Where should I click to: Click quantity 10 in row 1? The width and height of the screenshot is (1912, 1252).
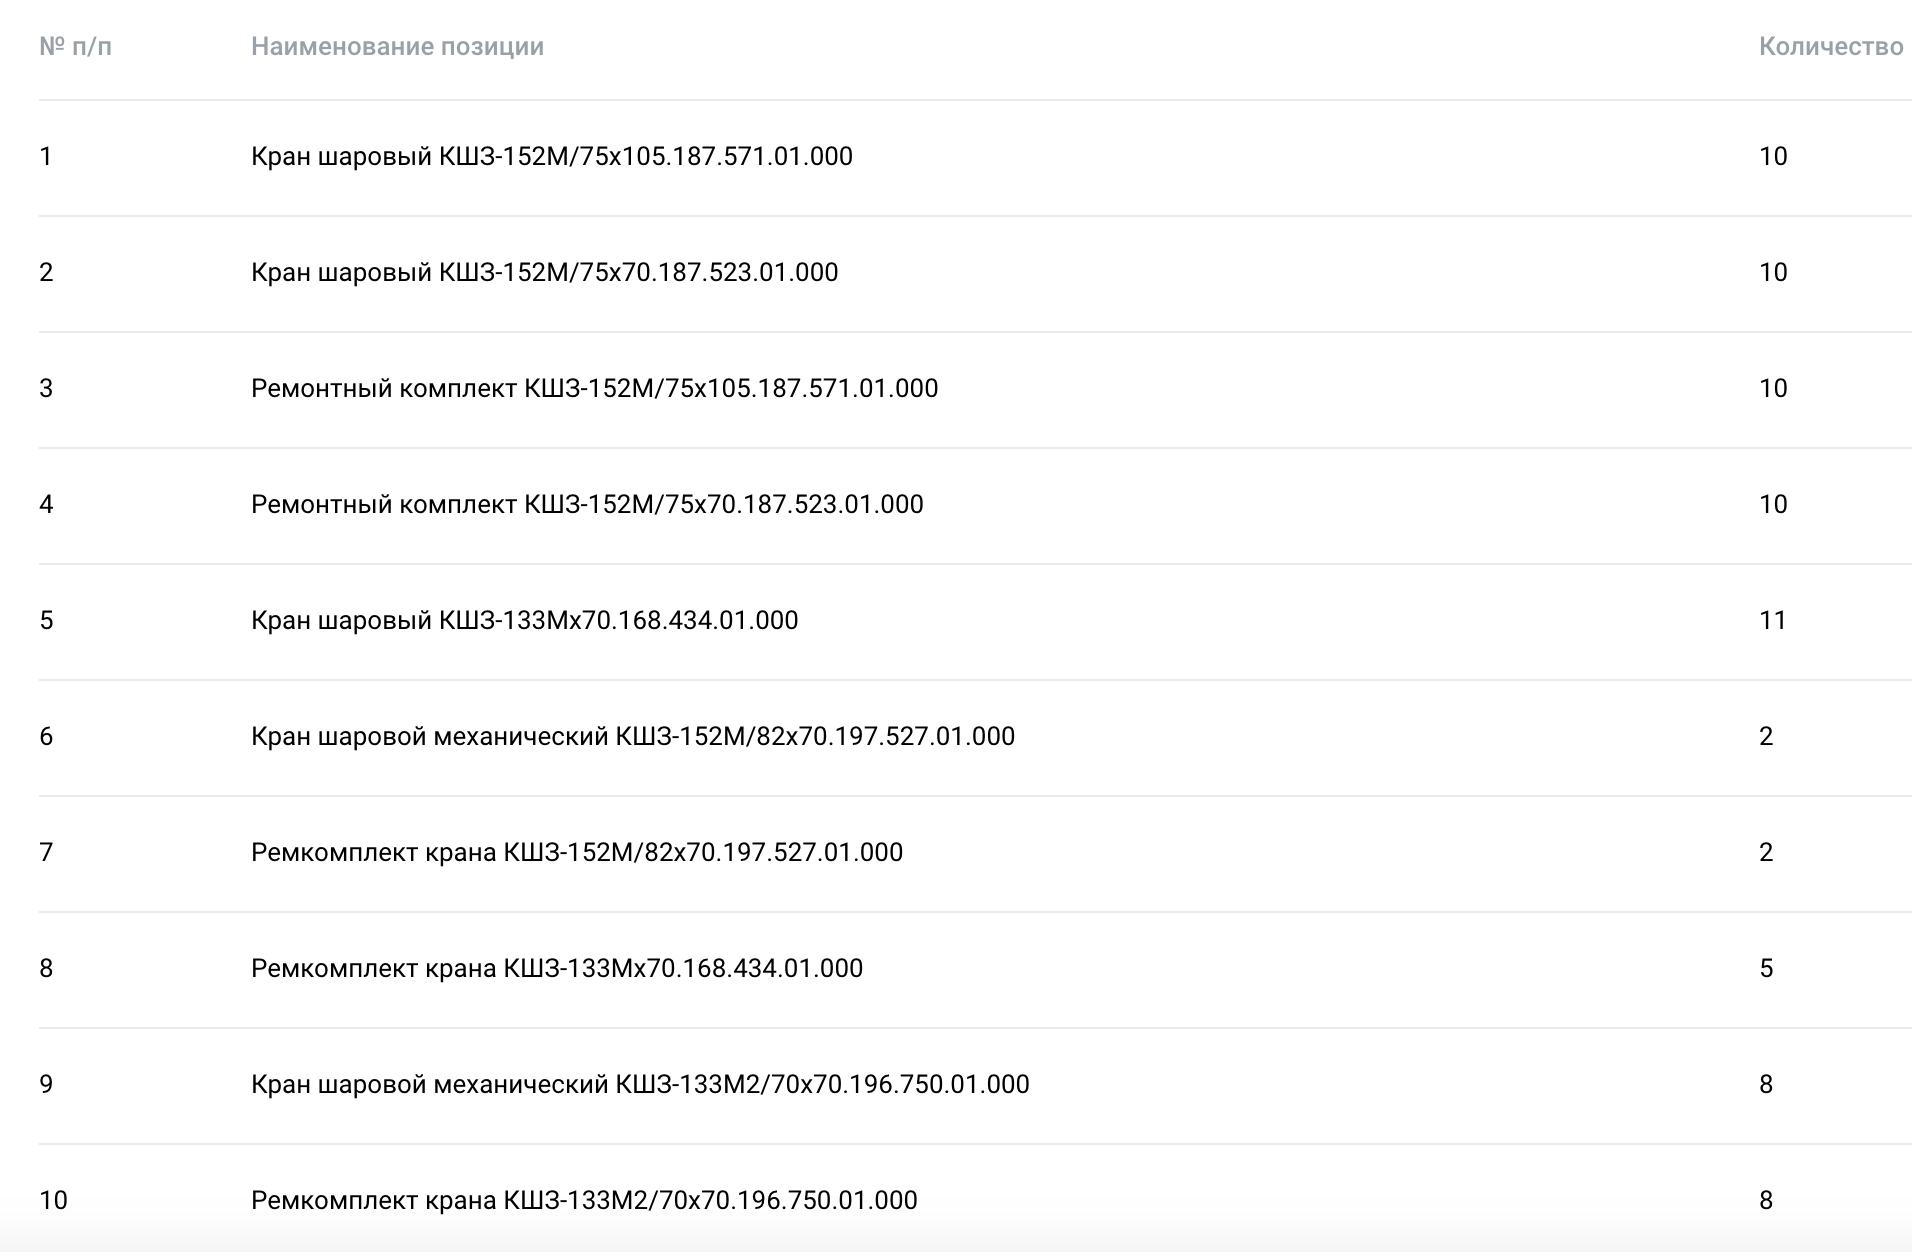1773,156
